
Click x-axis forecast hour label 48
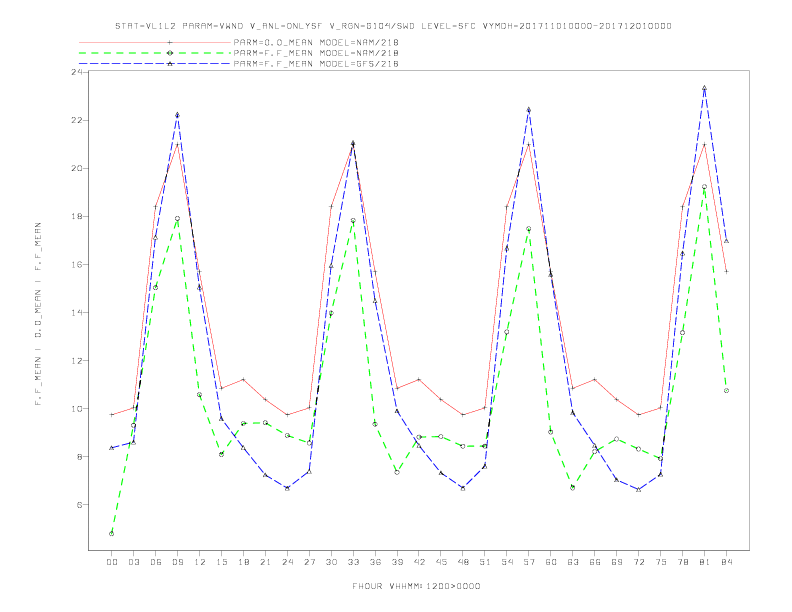463,562
